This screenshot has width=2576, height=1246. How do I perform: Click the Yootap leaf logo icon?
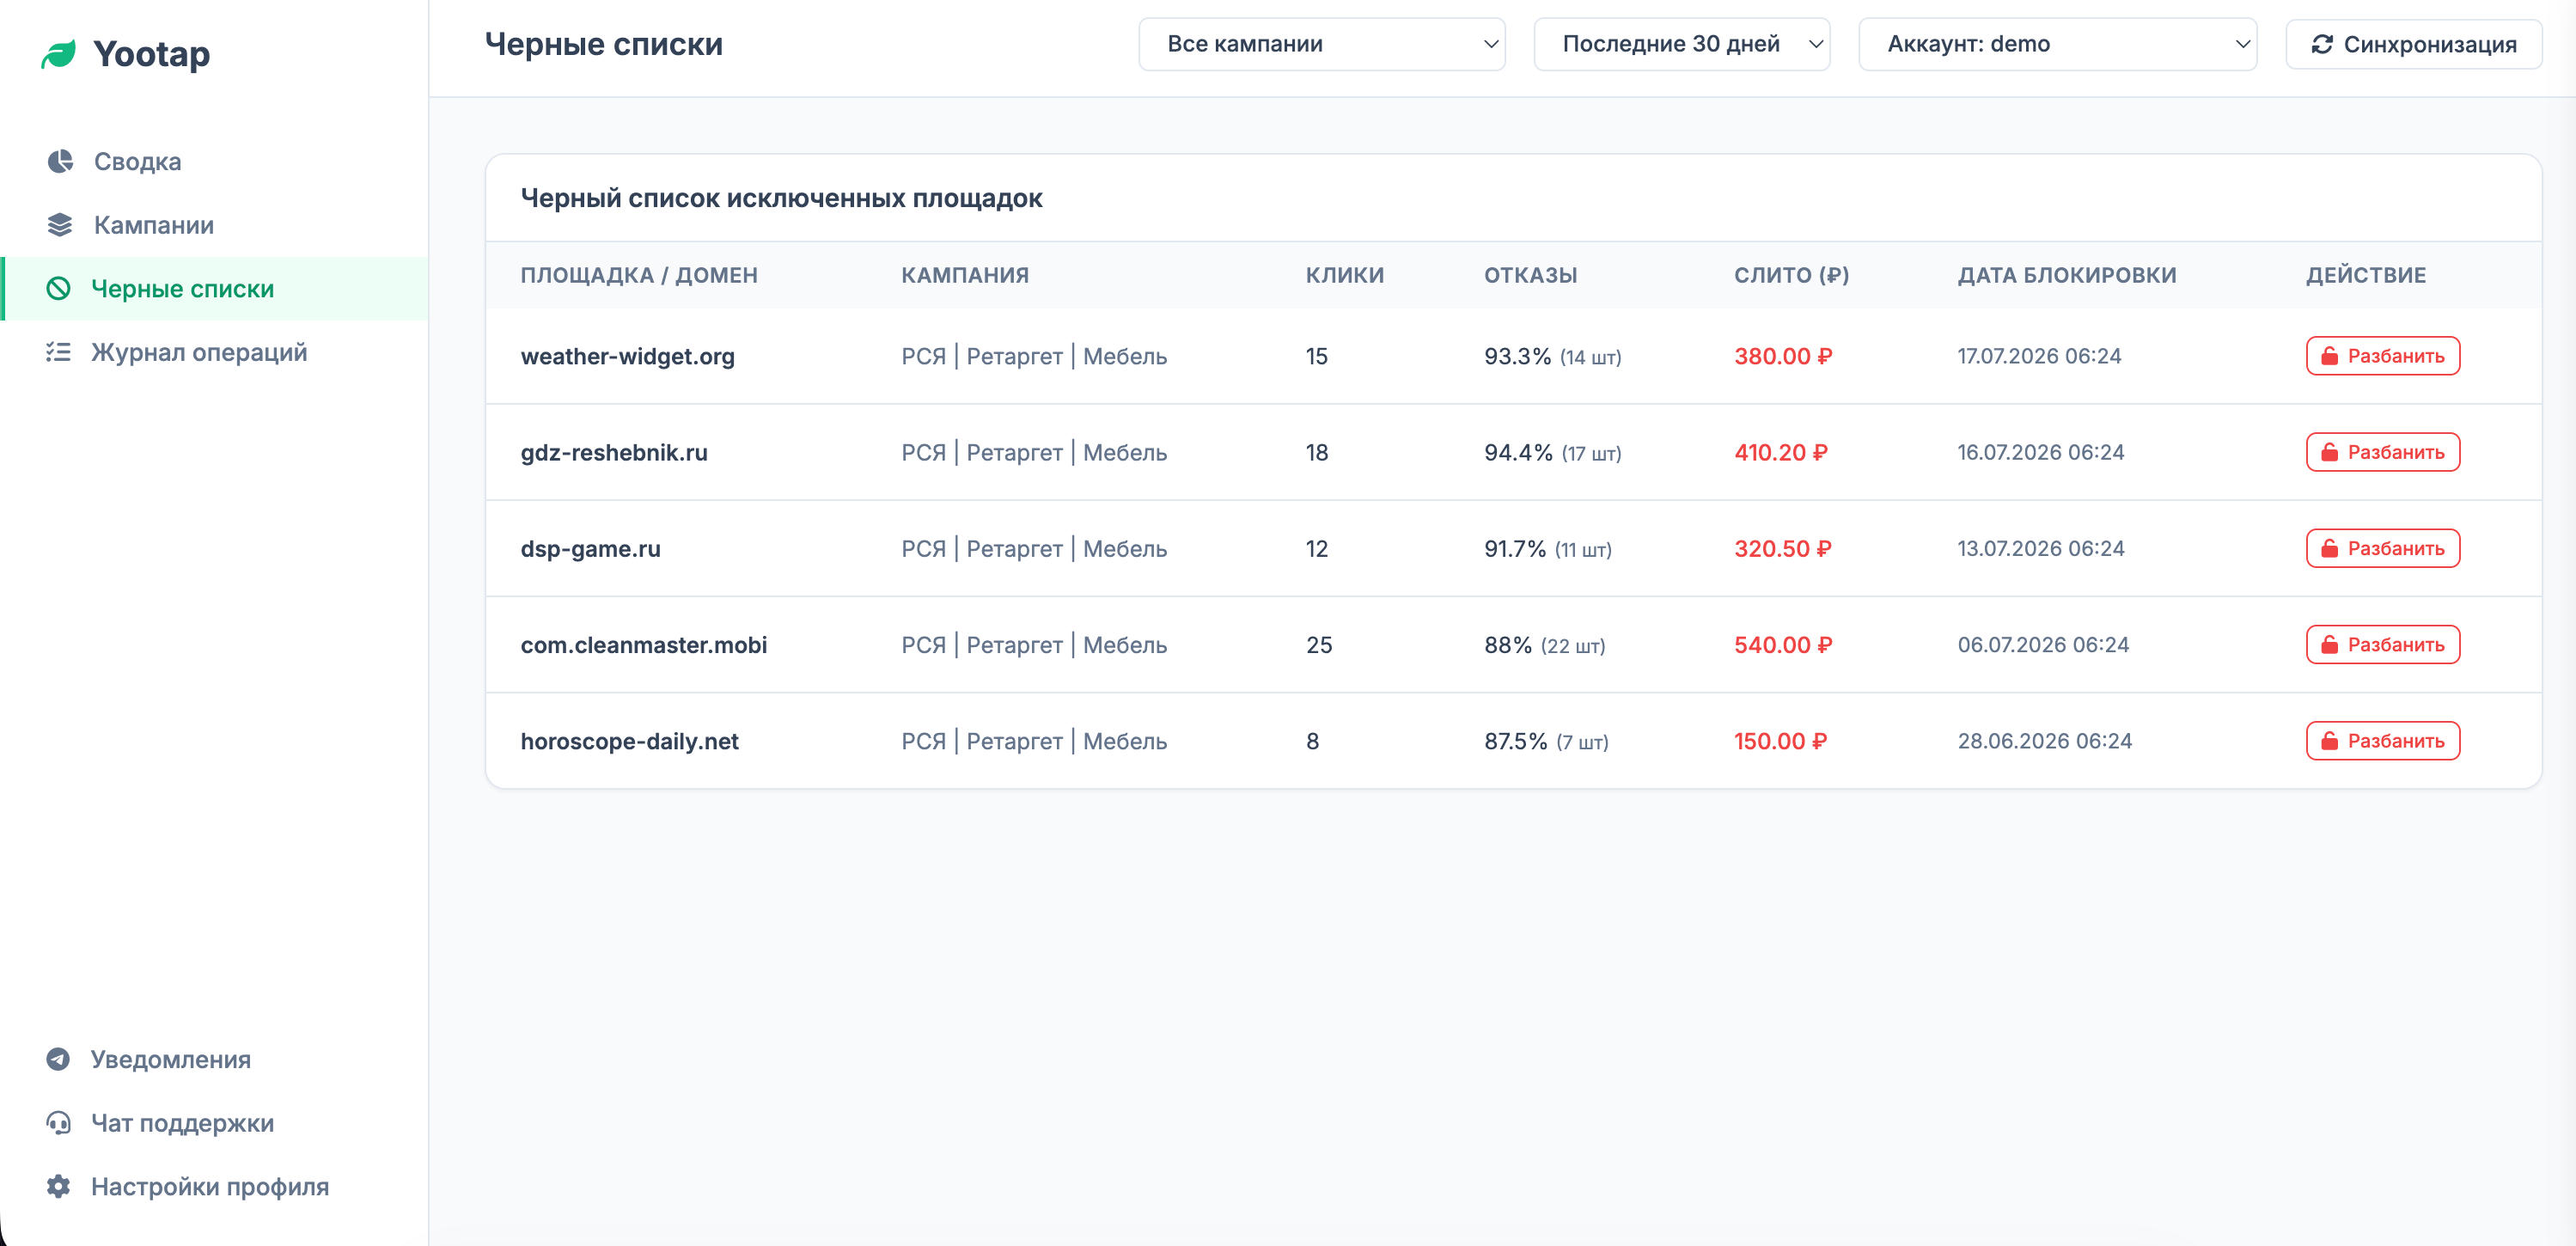pos(58,54)
